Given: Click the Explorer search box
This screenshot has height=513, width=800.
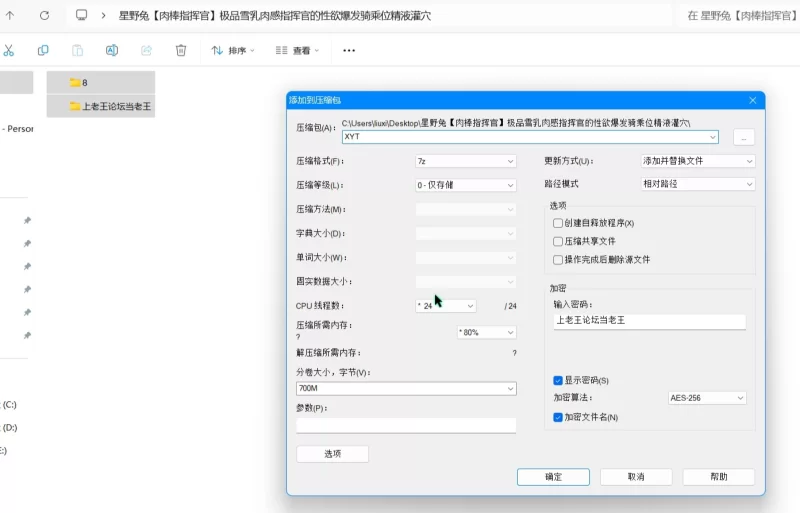Looking at the screenshot, I should [740, 16].
